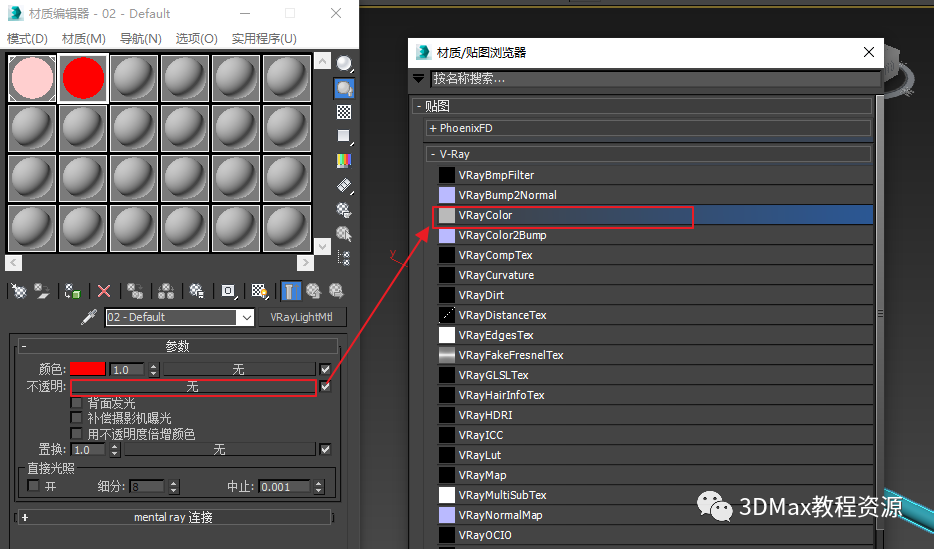This screenshot has height=549, width=934.
Task: Select the third sample slot in top row
Action: [x=134, y=78]
